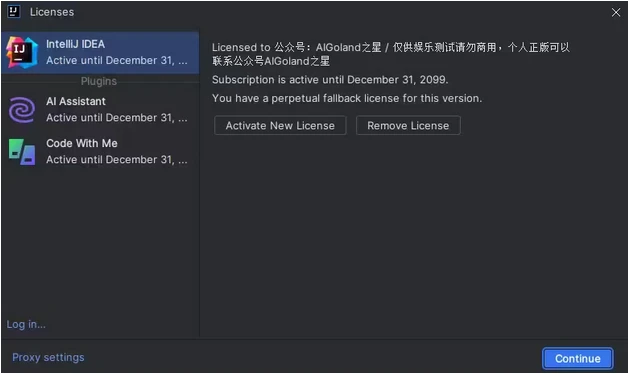This screenshot has width=628, height=374.
Task: Click the Continue button
Action: coord(578,358)
